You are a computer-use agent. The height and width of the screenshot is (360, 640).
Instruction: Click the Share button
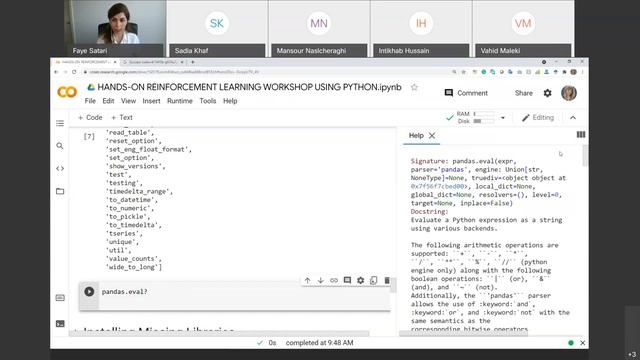pyautogui.click(x=524, y=93)
